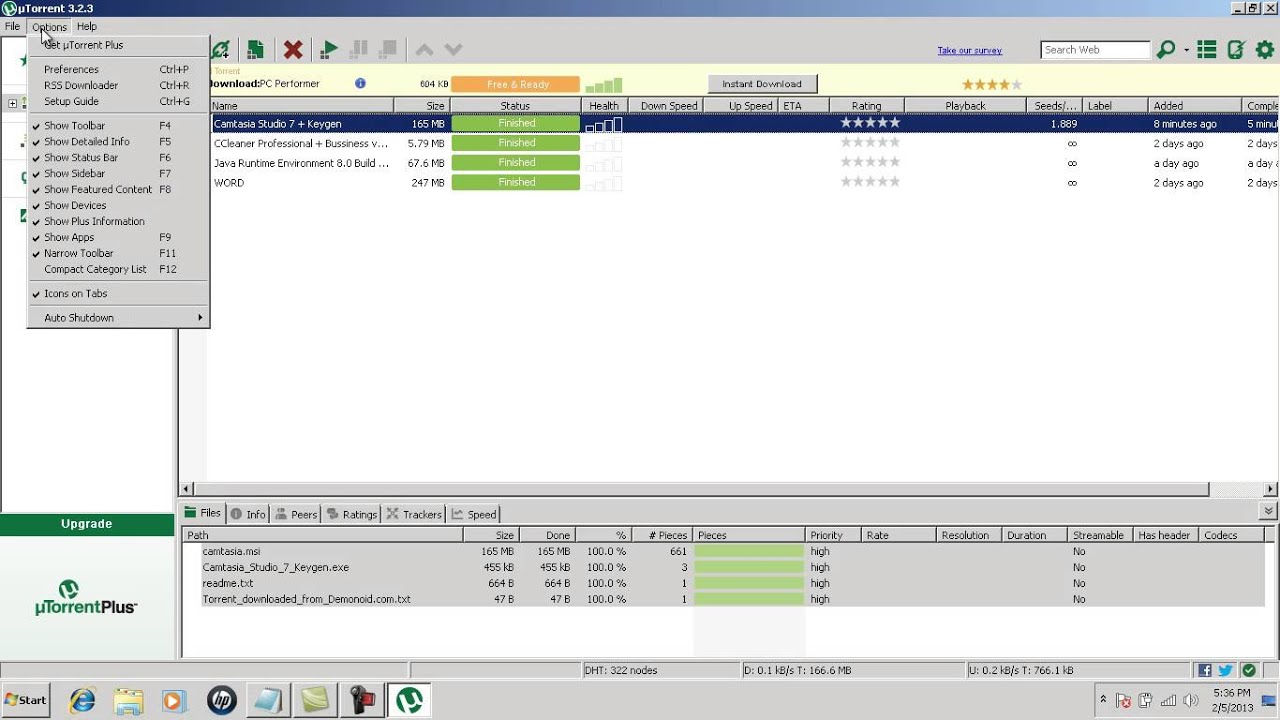The width and height of the screenshot is (1280, 720).
Task: Collapse the detailed info pane chevron
Action: [x=1268, y=511]
